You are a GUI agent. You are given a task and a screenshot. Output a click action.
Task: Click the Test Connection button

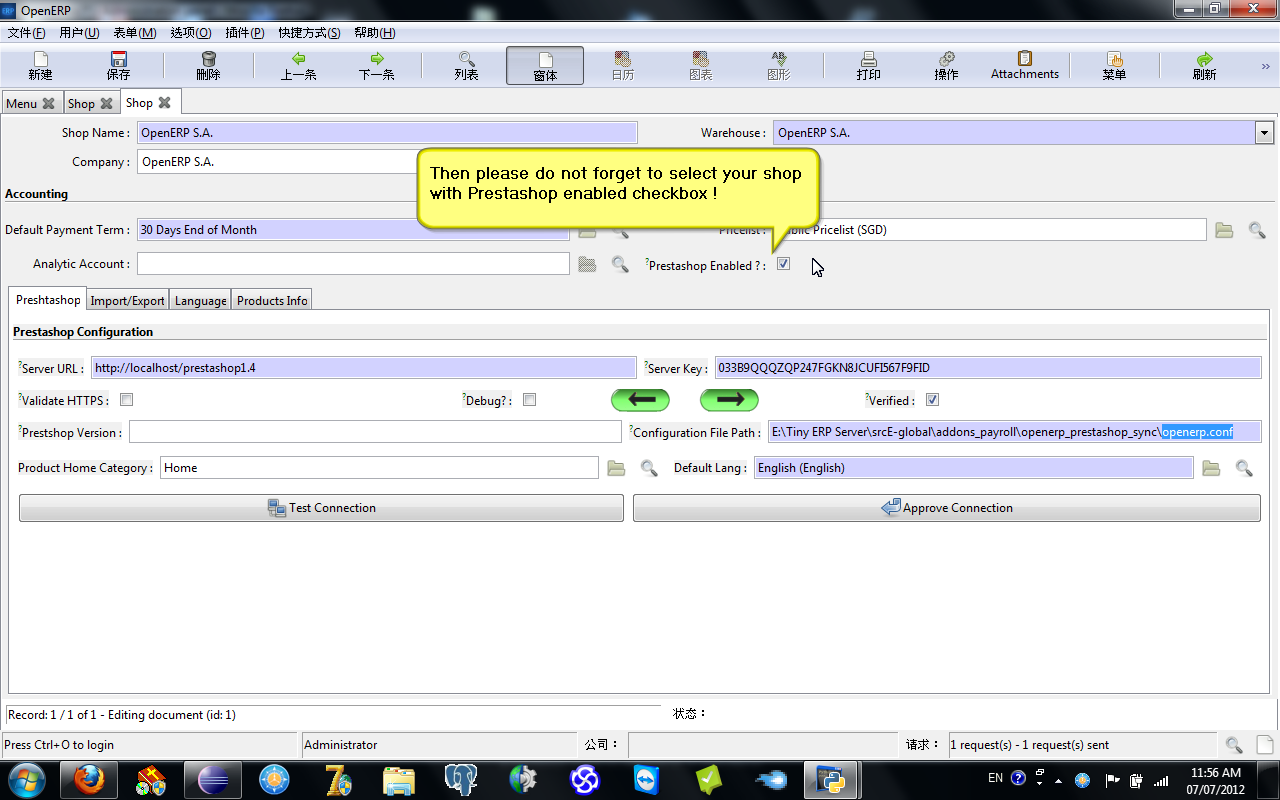(x=321, y=508)
